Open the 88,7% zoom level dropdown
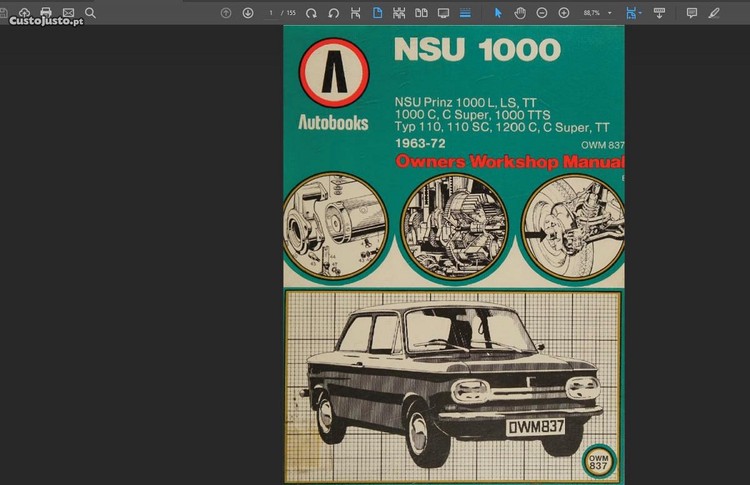Image resolution: width=750 pixels, height=485 pixels. (x=597, y=13)
